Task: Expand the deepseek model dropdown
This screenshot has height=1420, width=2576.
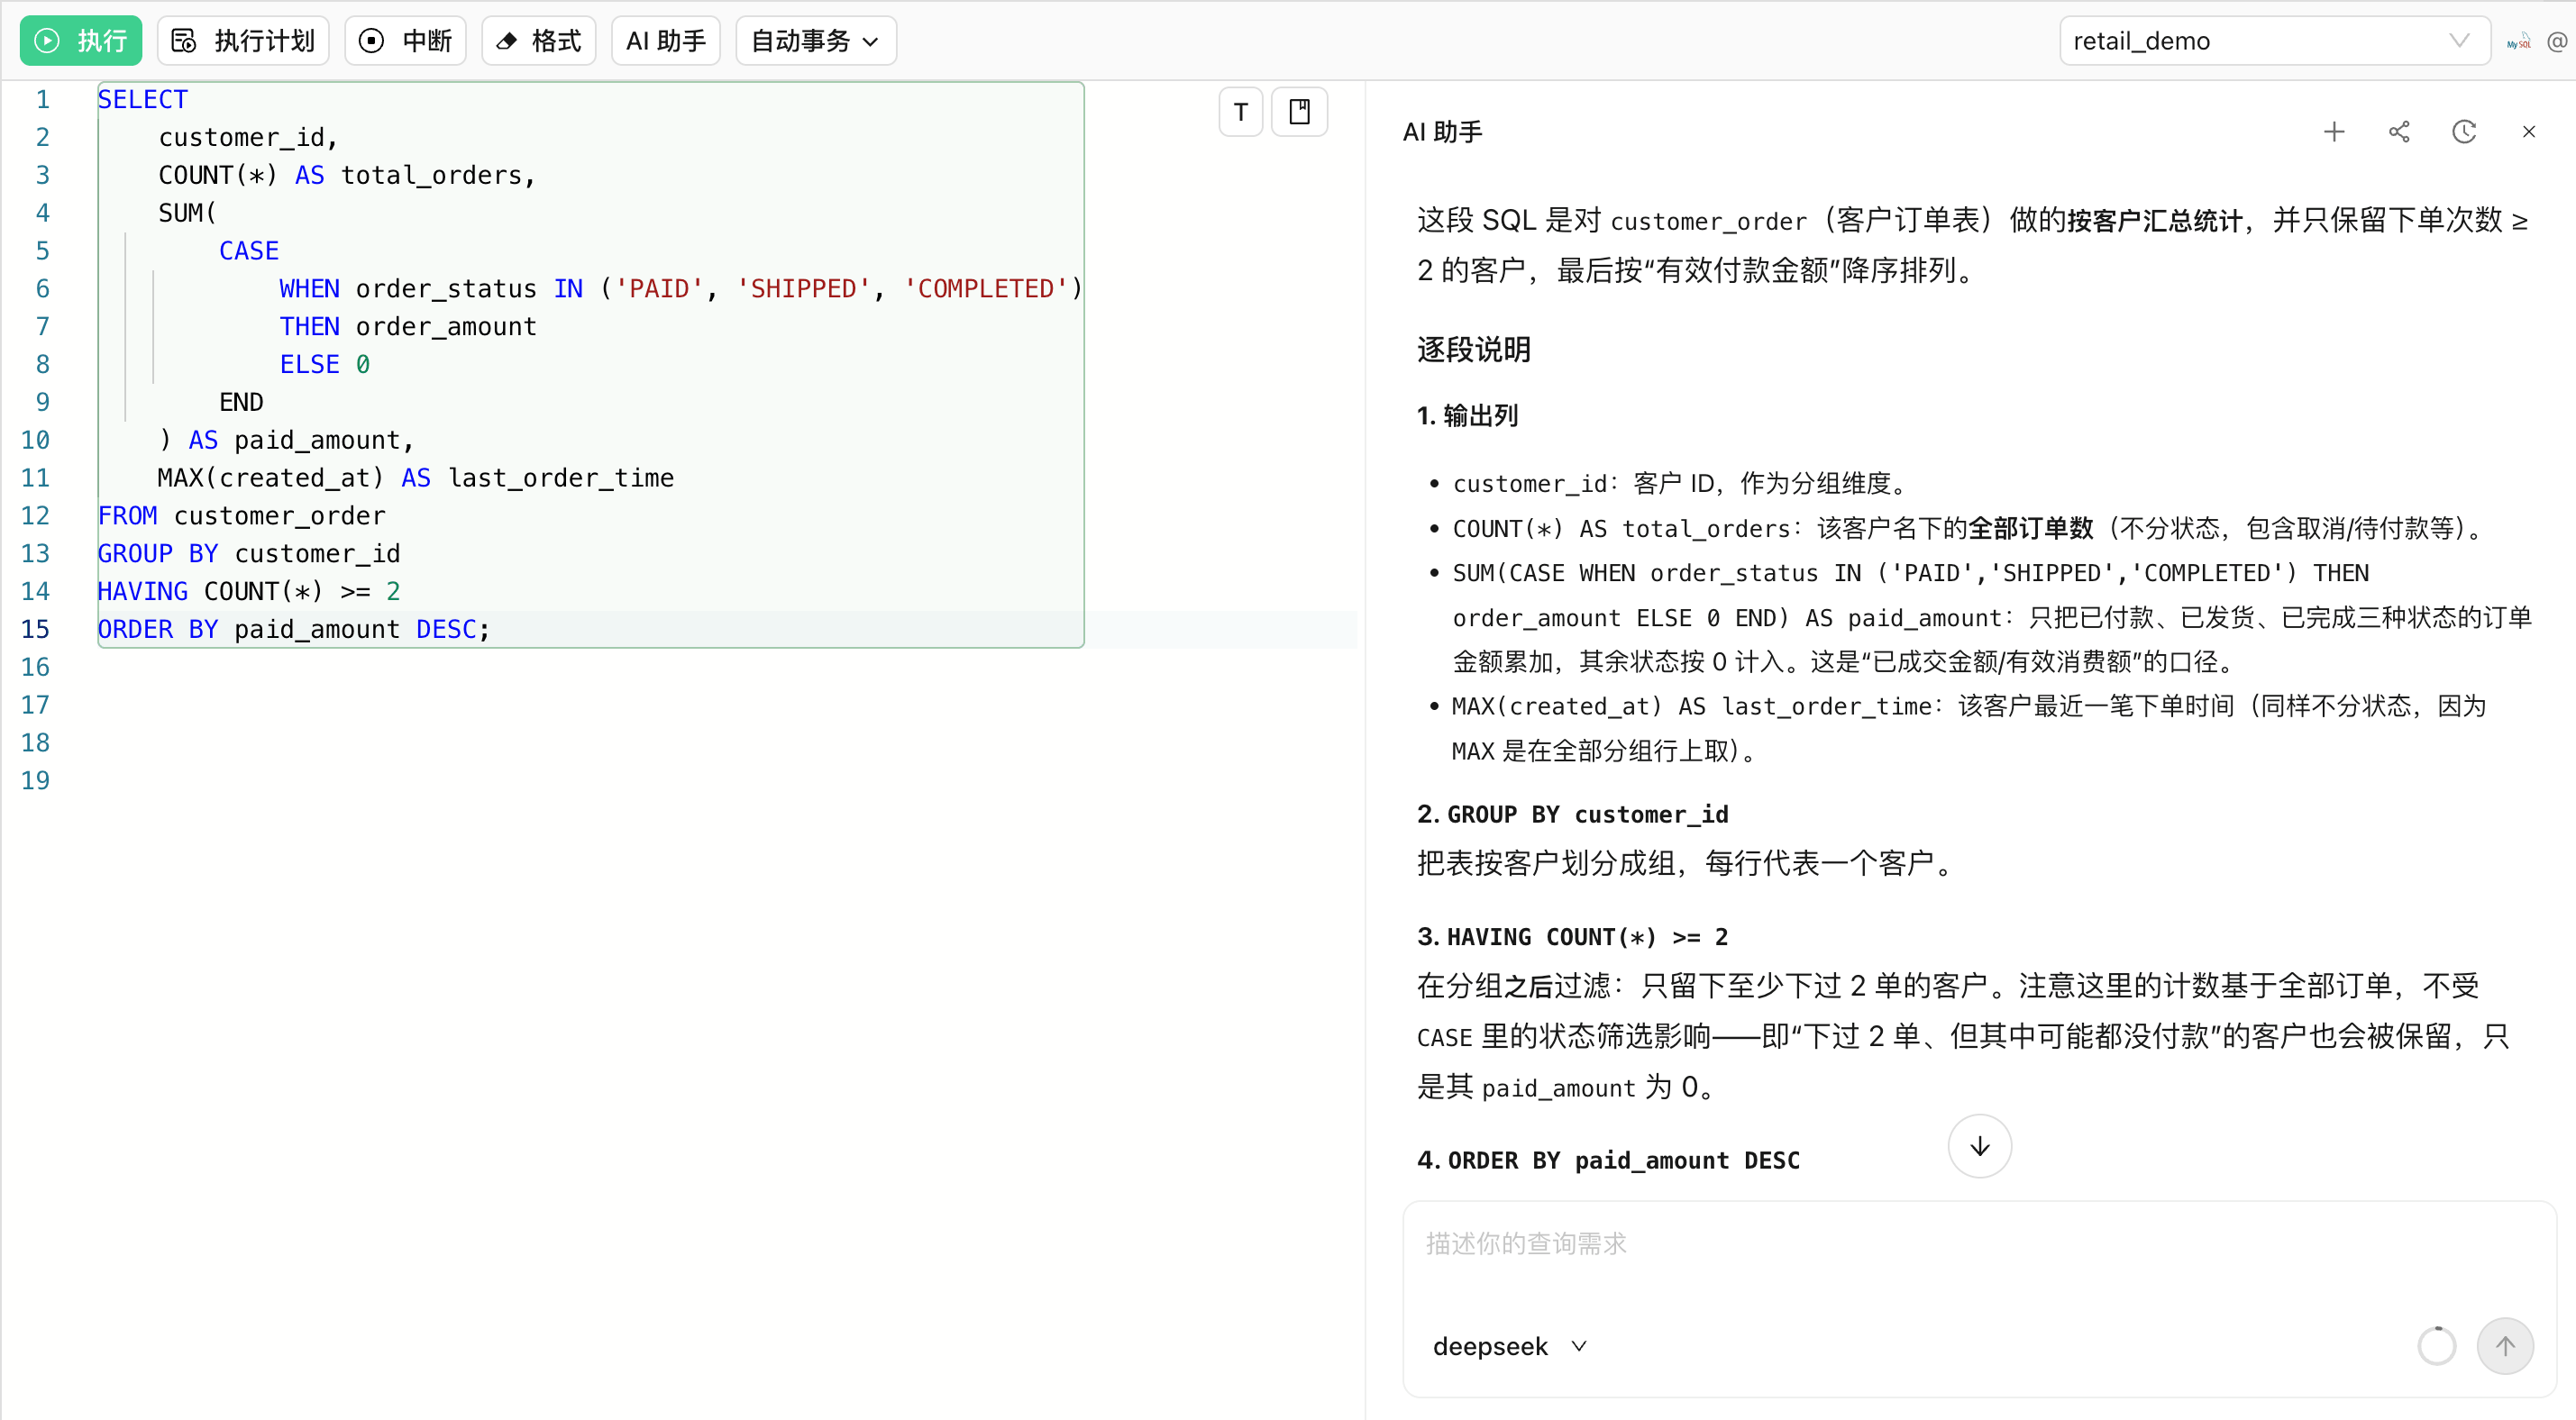Action: pyautogui.click(x=1509, y=1346)
